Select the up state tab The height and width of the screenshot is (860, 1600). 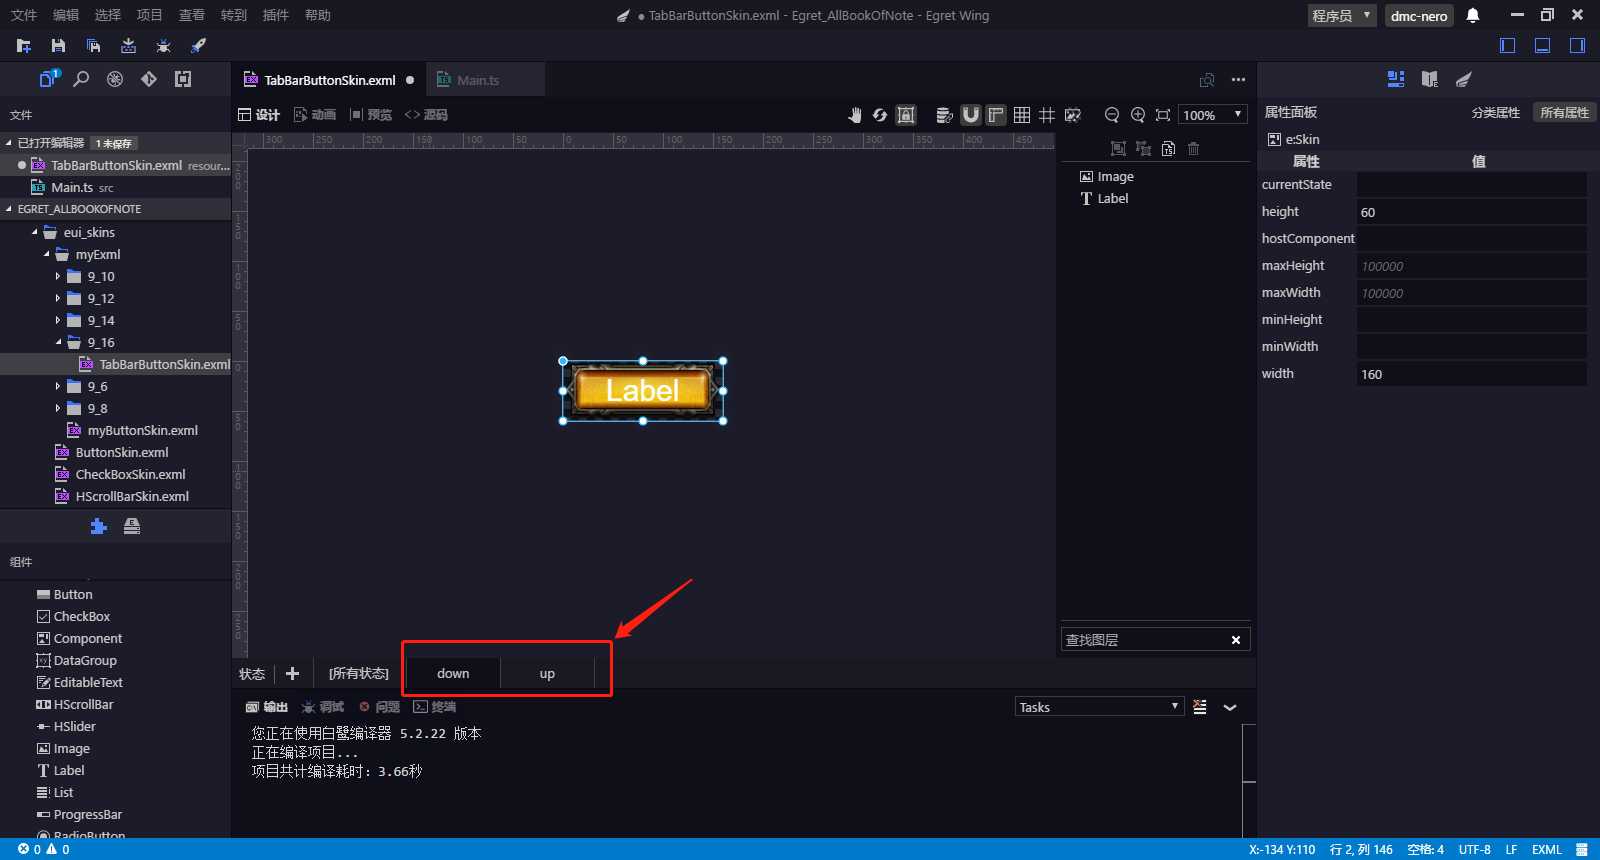point(547,674)
